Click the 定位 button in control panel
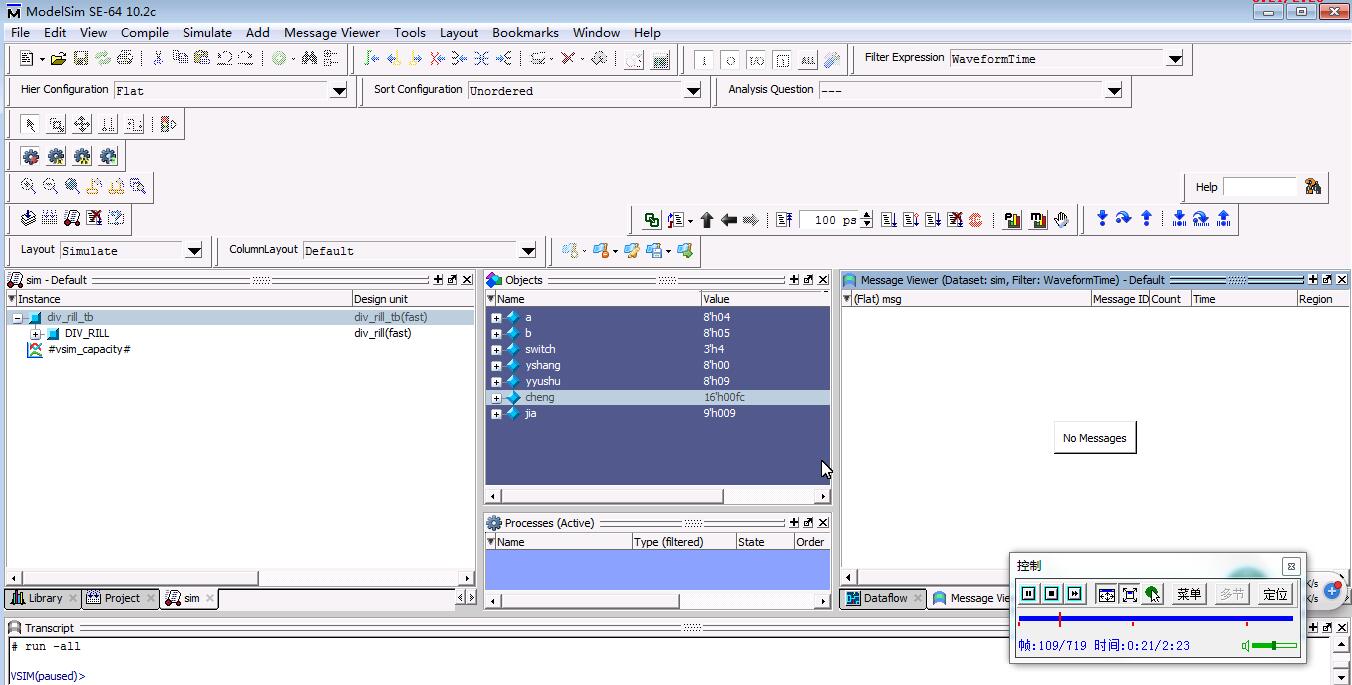Screen dimensions: 1352x685 pos(1275,594)
